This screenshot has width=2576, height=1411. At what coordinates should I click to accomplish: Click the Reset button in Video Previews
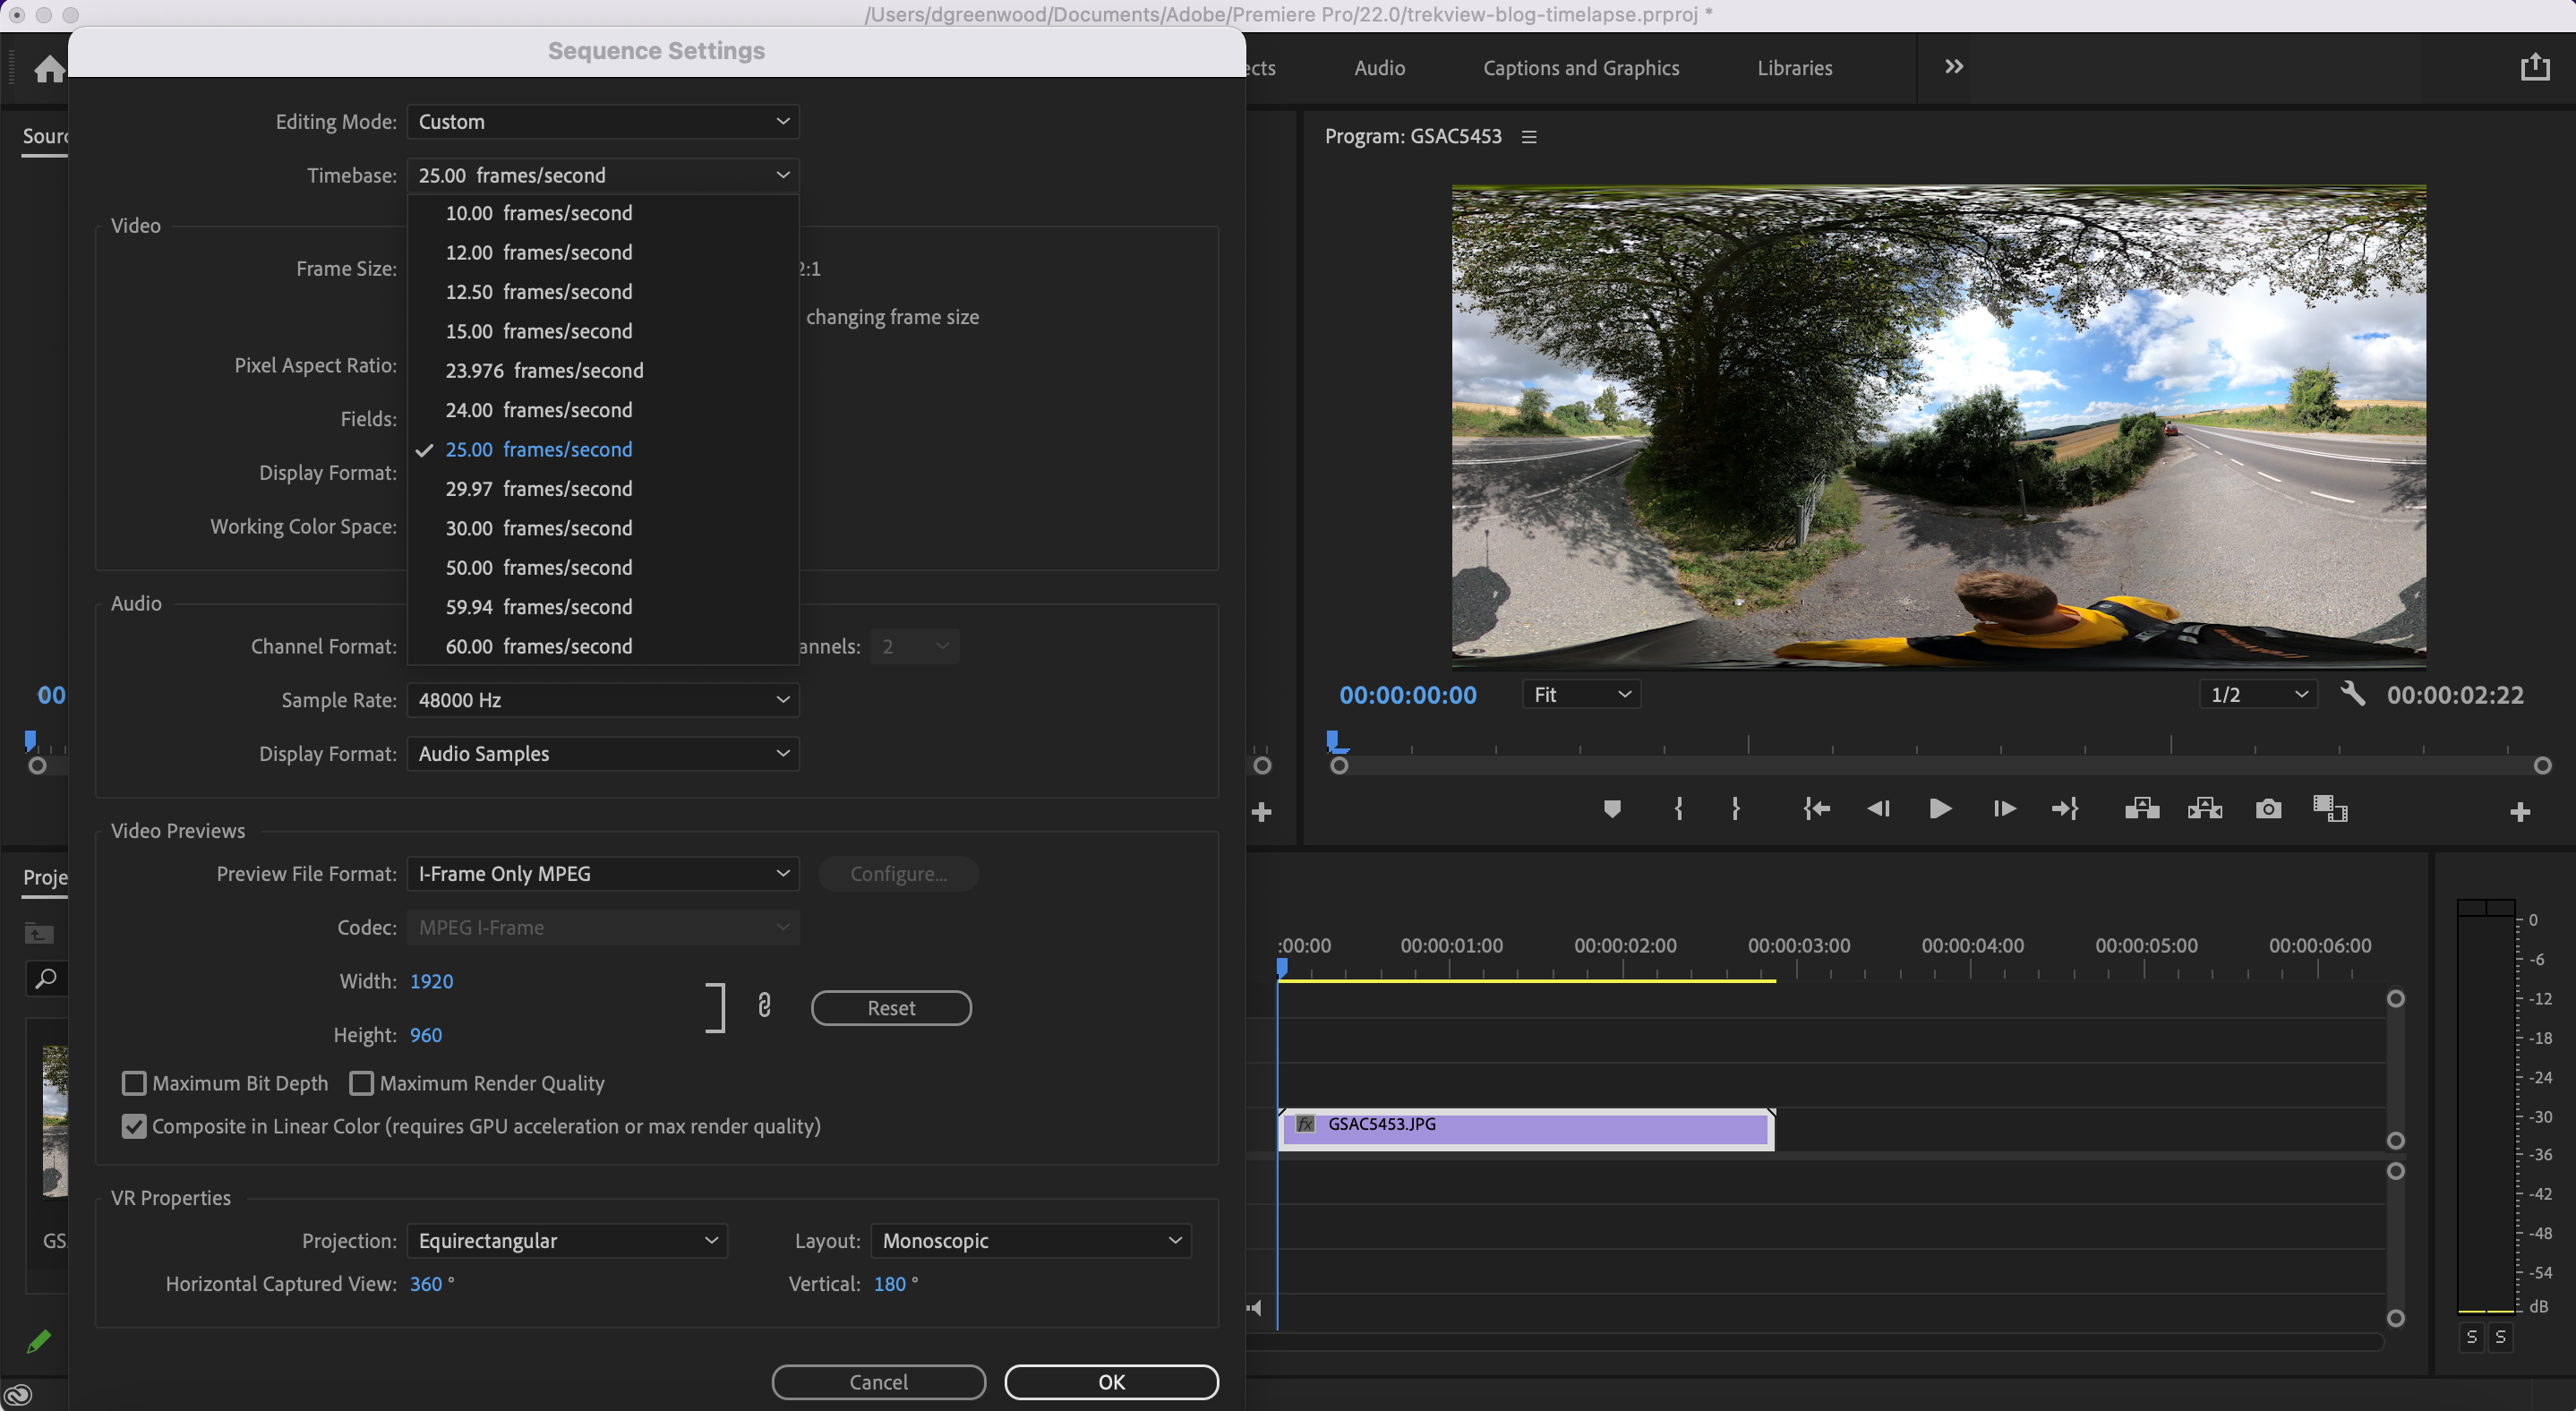pos(890,1007)
